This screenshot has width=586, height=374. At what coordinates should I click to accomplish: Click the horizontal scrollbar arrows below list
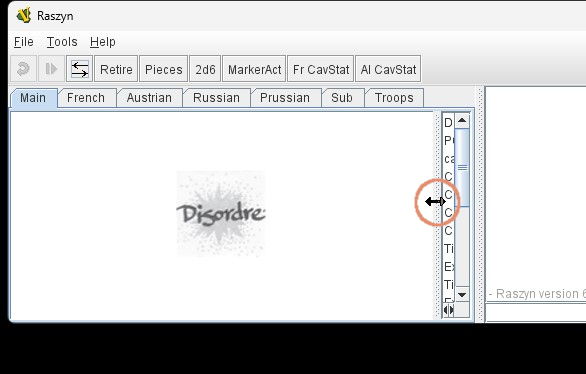(x=448, y=310)
